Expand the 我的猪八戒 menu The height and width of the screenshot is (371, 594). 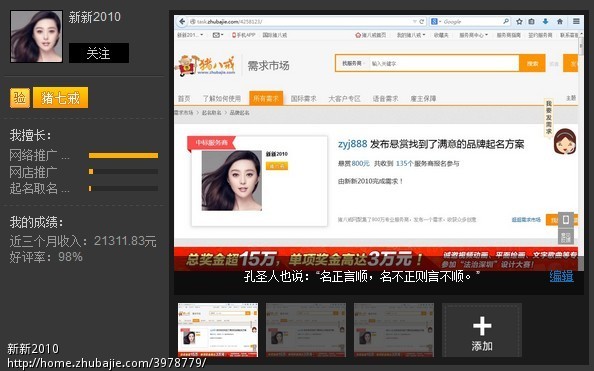point(411,35)
